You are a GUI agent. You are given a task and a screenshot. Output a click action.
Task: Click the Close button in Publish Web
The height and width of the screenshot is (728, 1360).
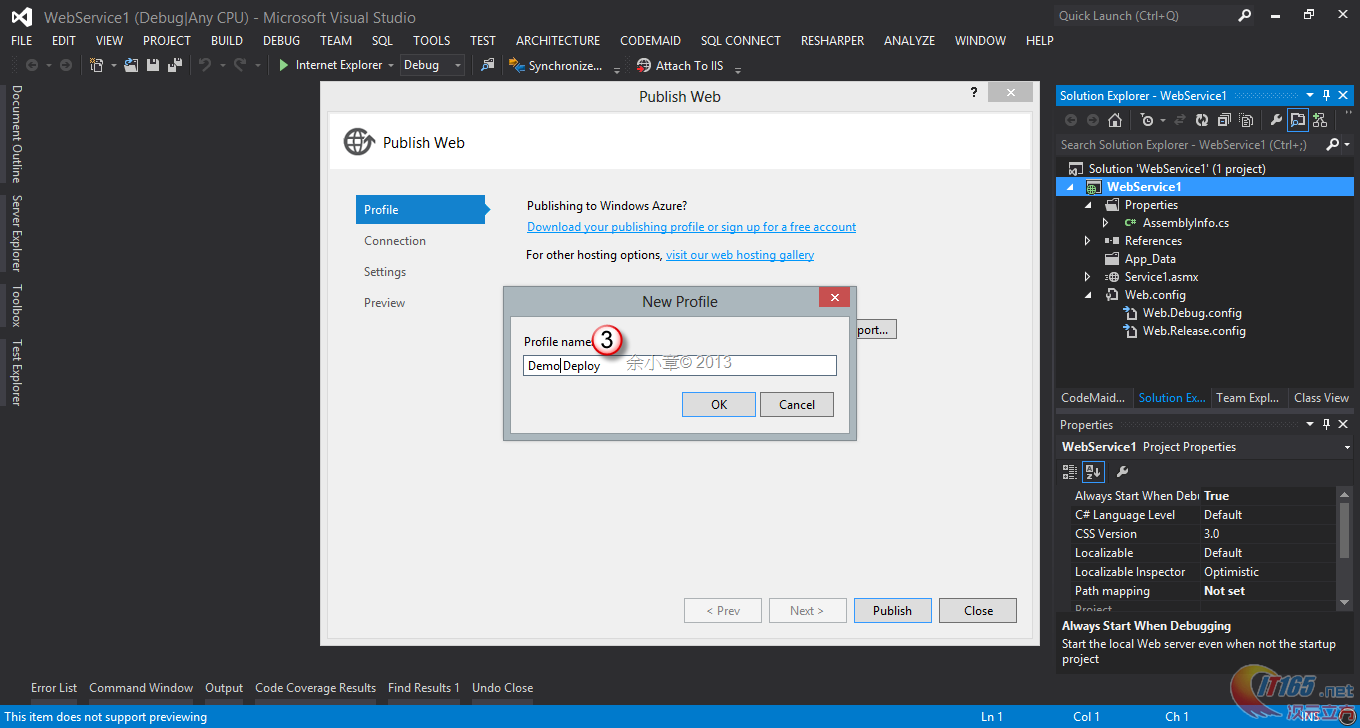978,611
